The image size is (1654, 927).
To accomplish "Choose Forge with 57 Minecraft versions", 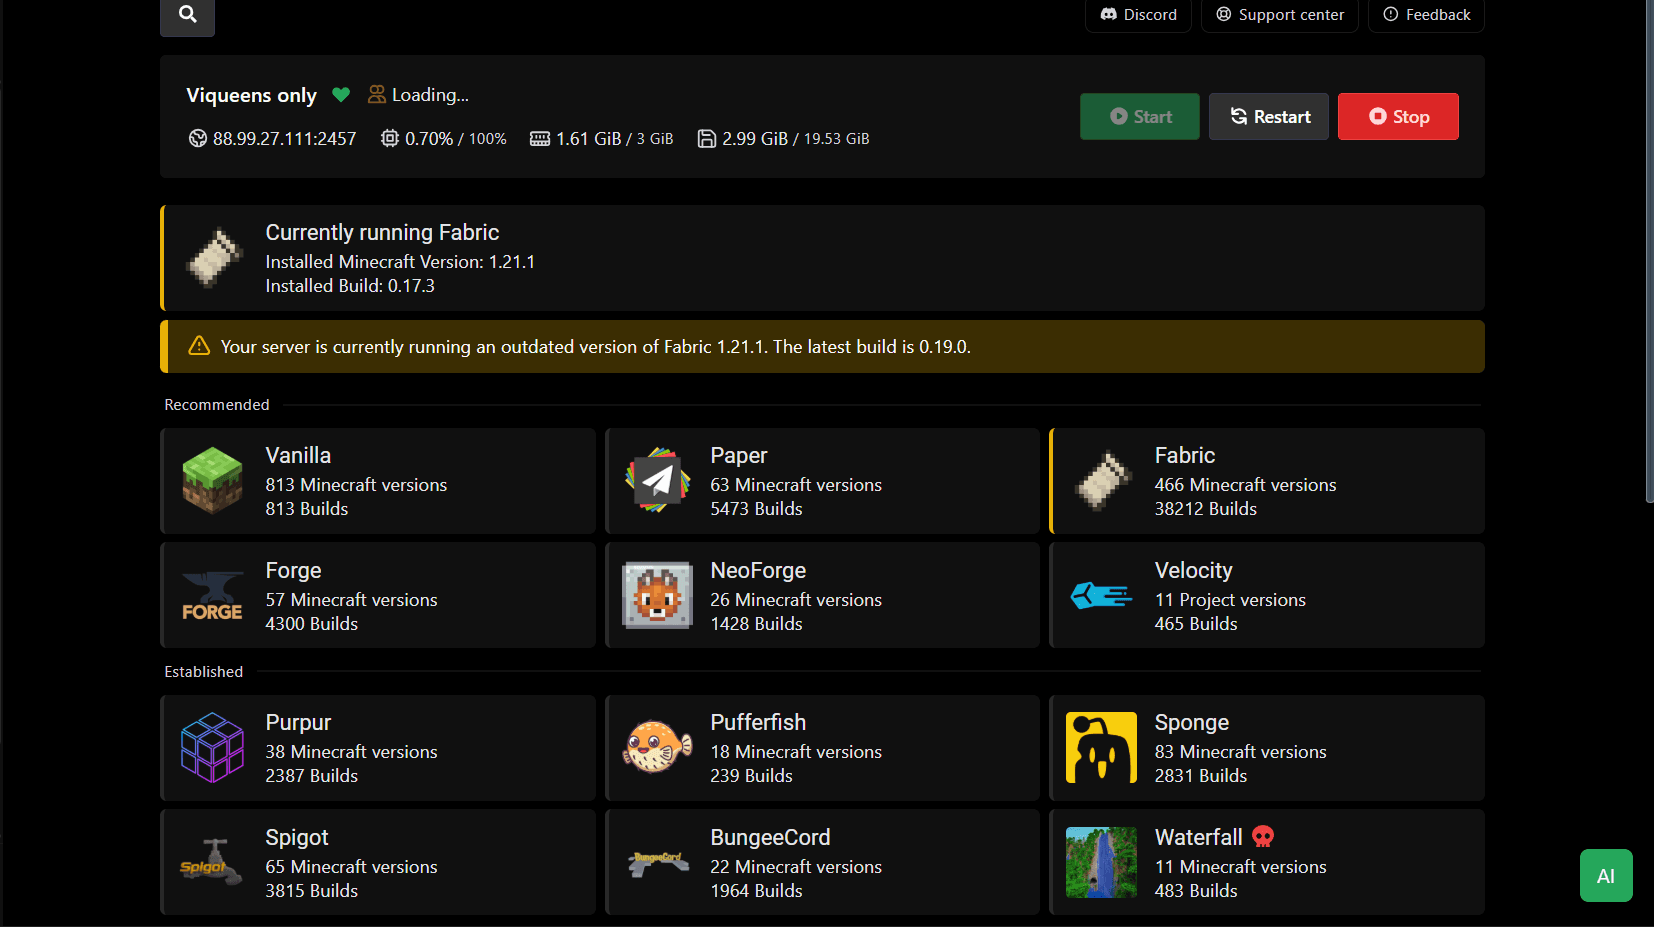I will pyautogui.click(x=378, y=595).
